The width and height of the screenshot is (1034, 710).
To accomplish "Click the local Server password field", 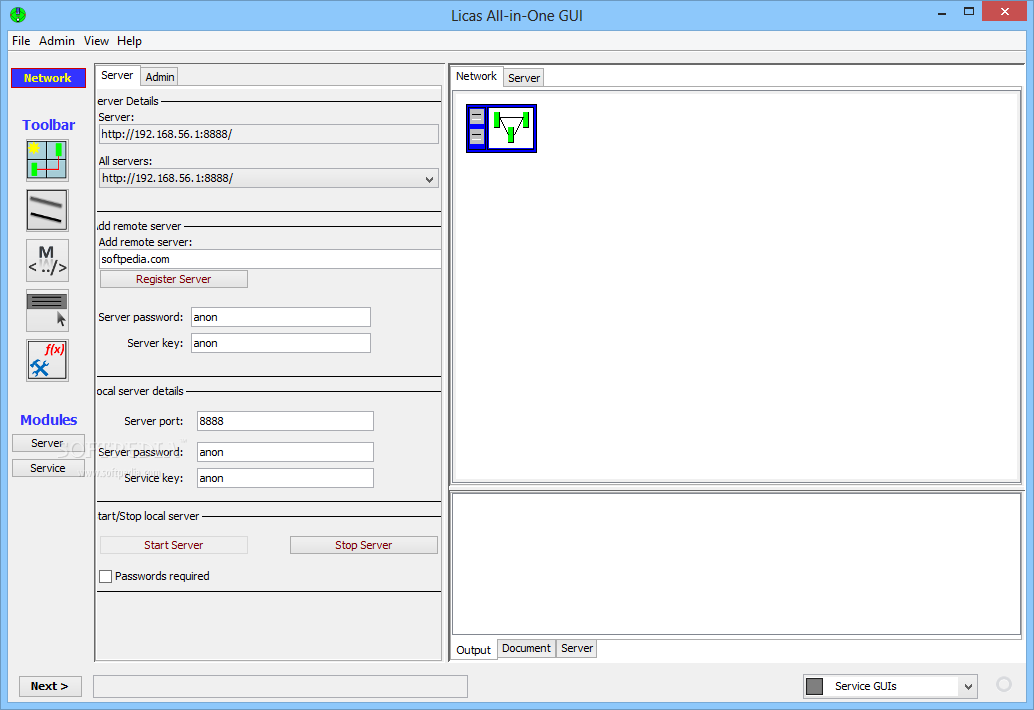I will tap(286, 452).
